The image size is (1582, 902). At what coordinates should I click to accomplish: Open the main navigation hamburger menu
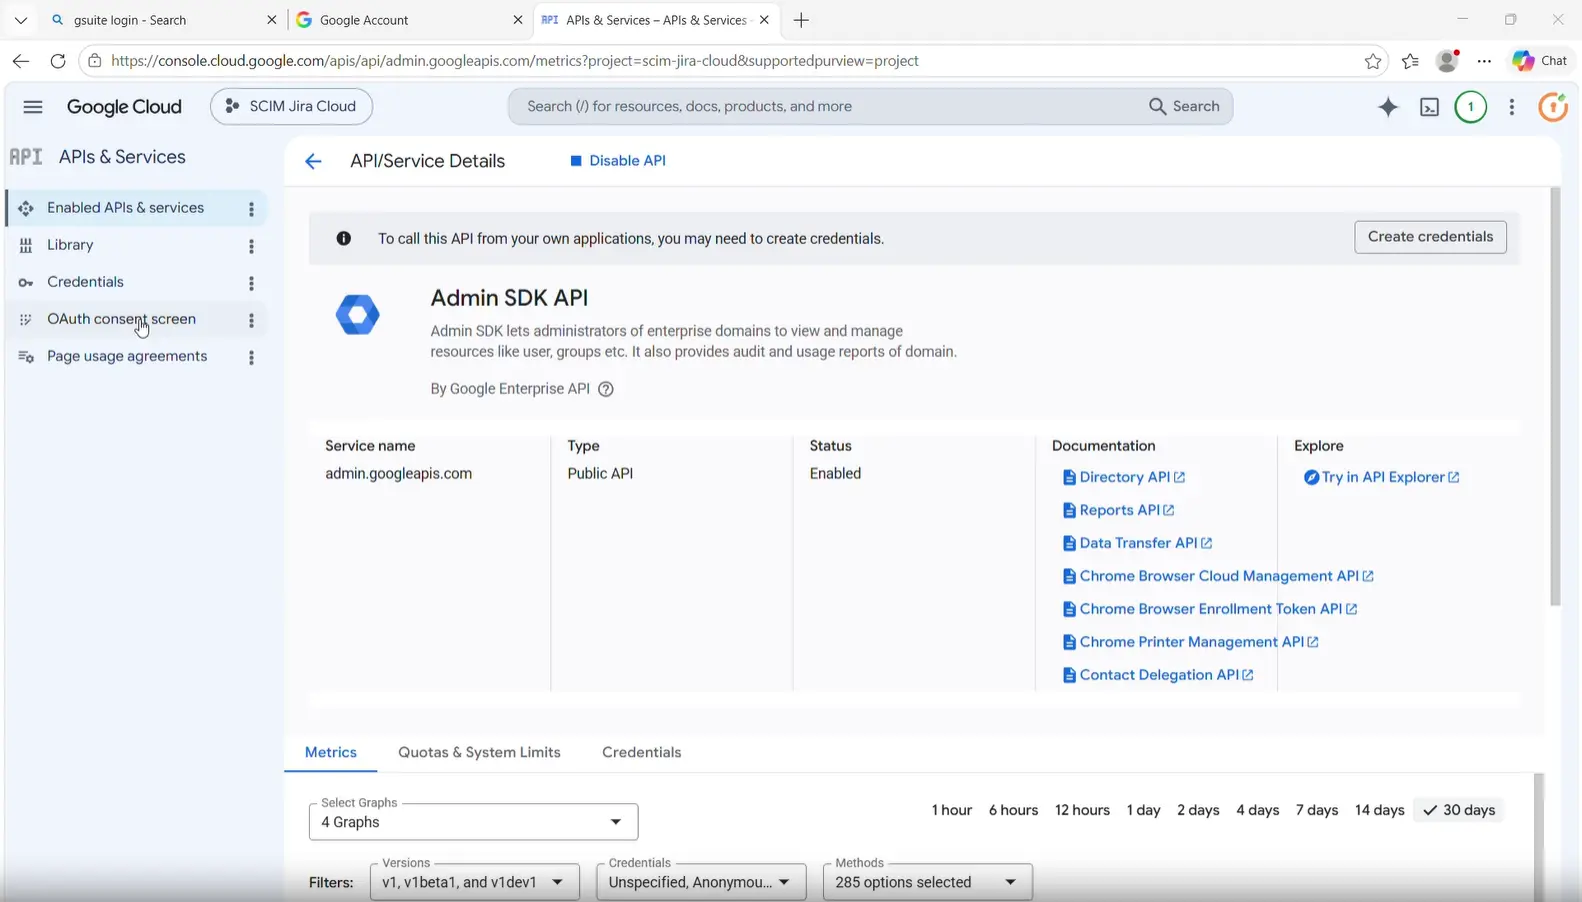coord(33,107)
